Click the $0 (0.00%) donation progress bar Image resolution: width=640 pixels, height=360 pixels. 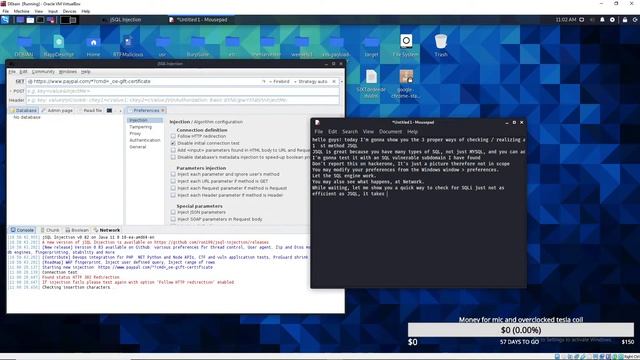tap(521, 330)
